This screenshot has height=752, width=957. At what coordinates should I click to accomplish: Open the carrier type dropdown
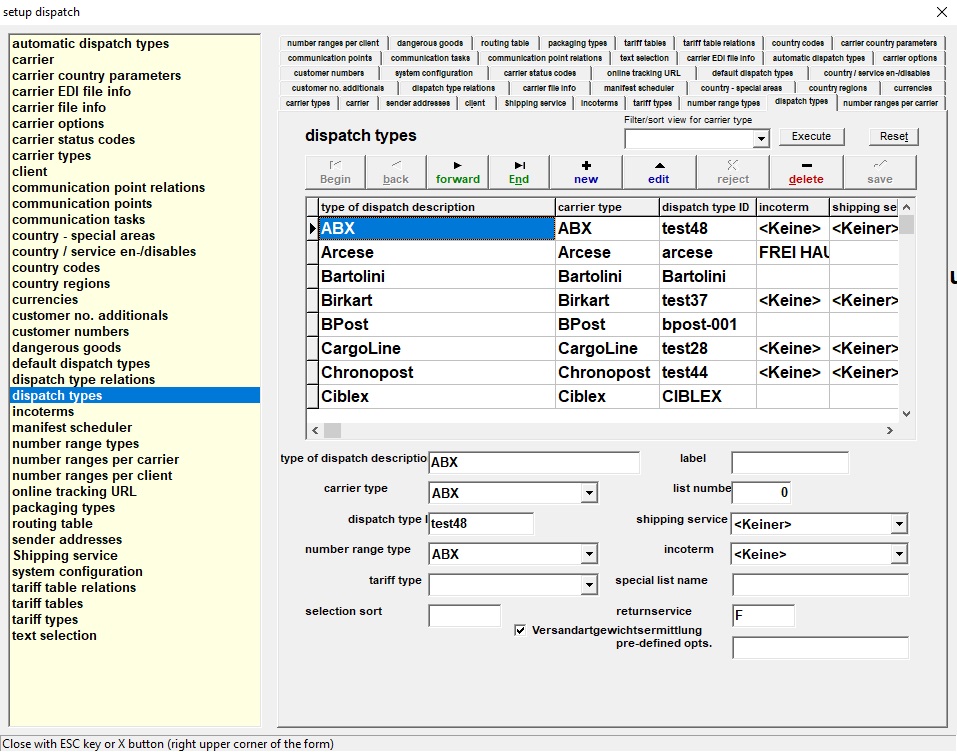point(589,493)
